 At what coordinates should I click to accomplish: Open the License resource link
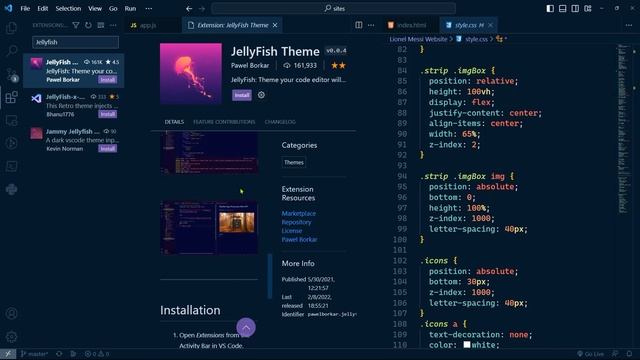click(292, 231)
